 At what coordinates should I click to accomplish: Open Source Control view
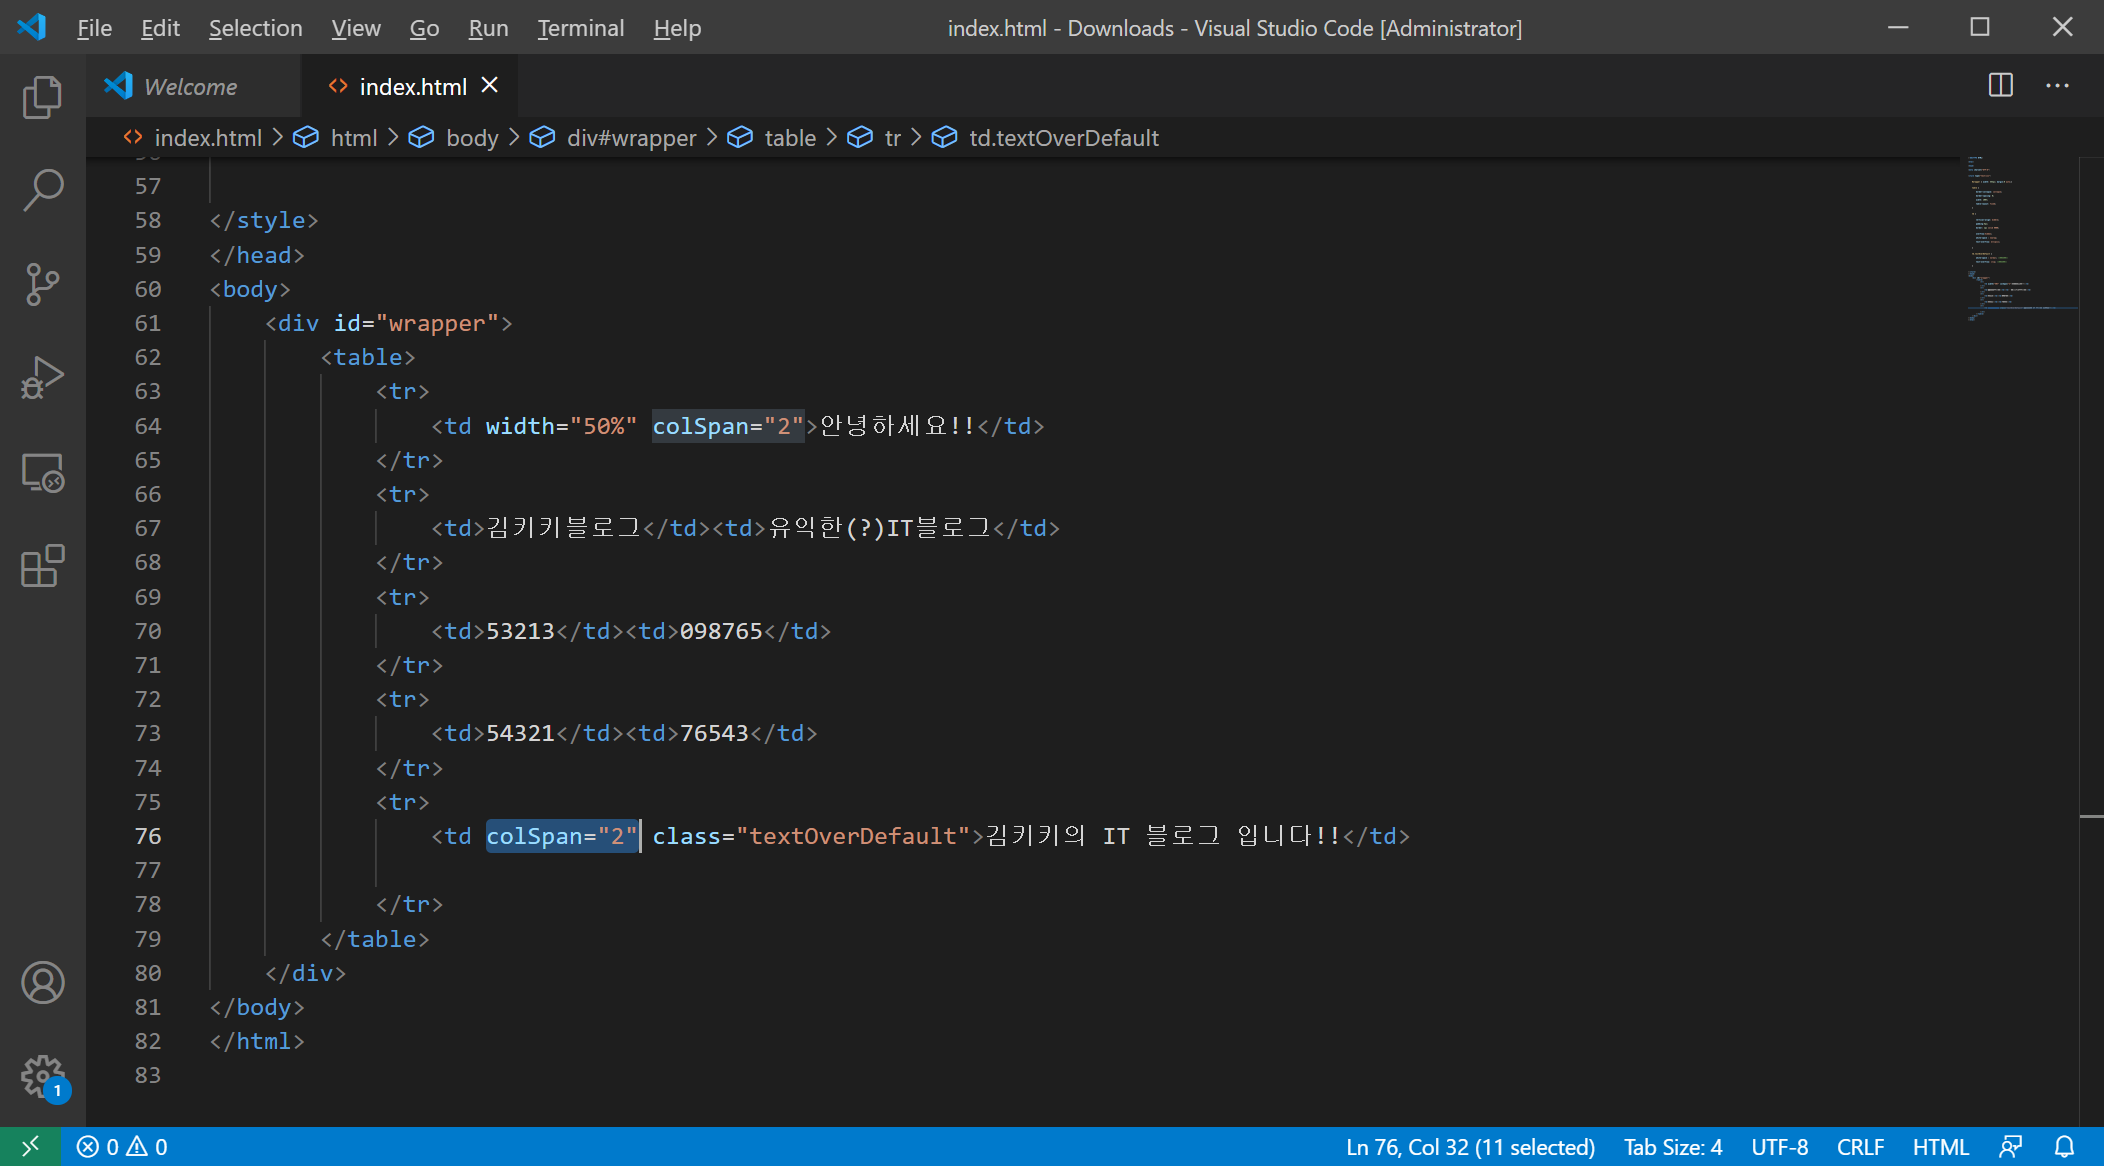tap(42, 284)
